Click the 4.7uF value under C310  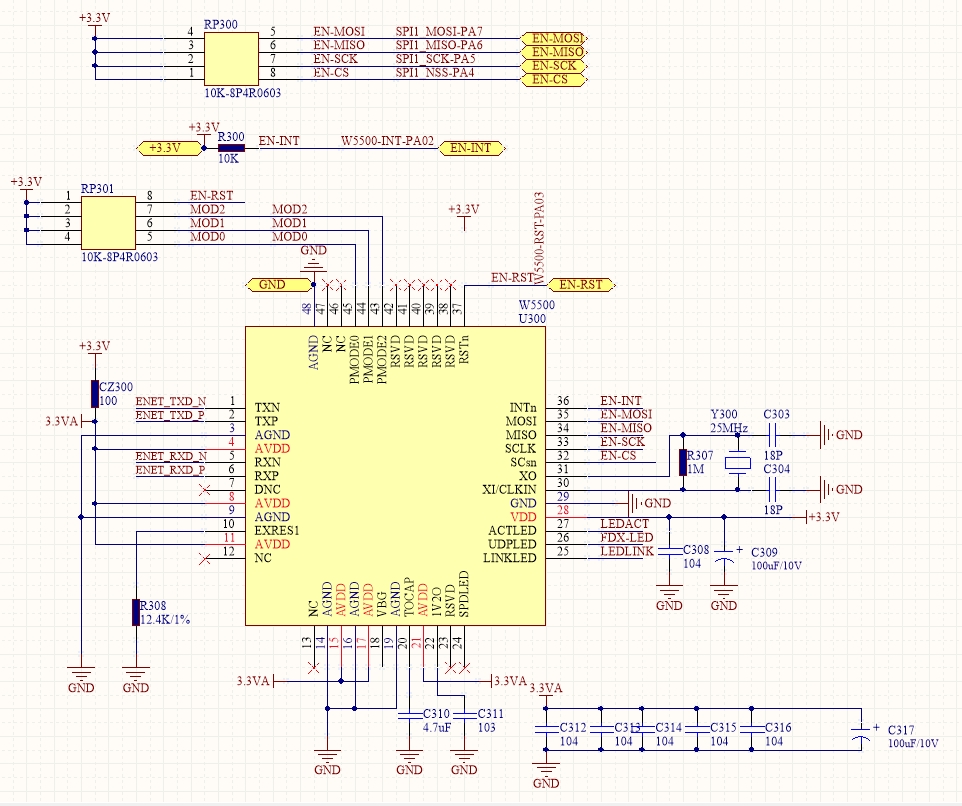(437, 727)
